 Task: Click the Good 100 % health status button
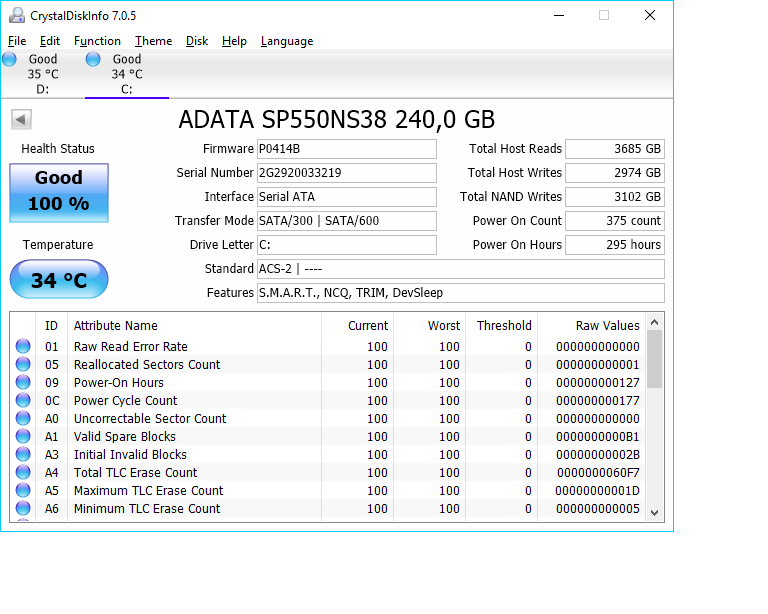point(59,192)
